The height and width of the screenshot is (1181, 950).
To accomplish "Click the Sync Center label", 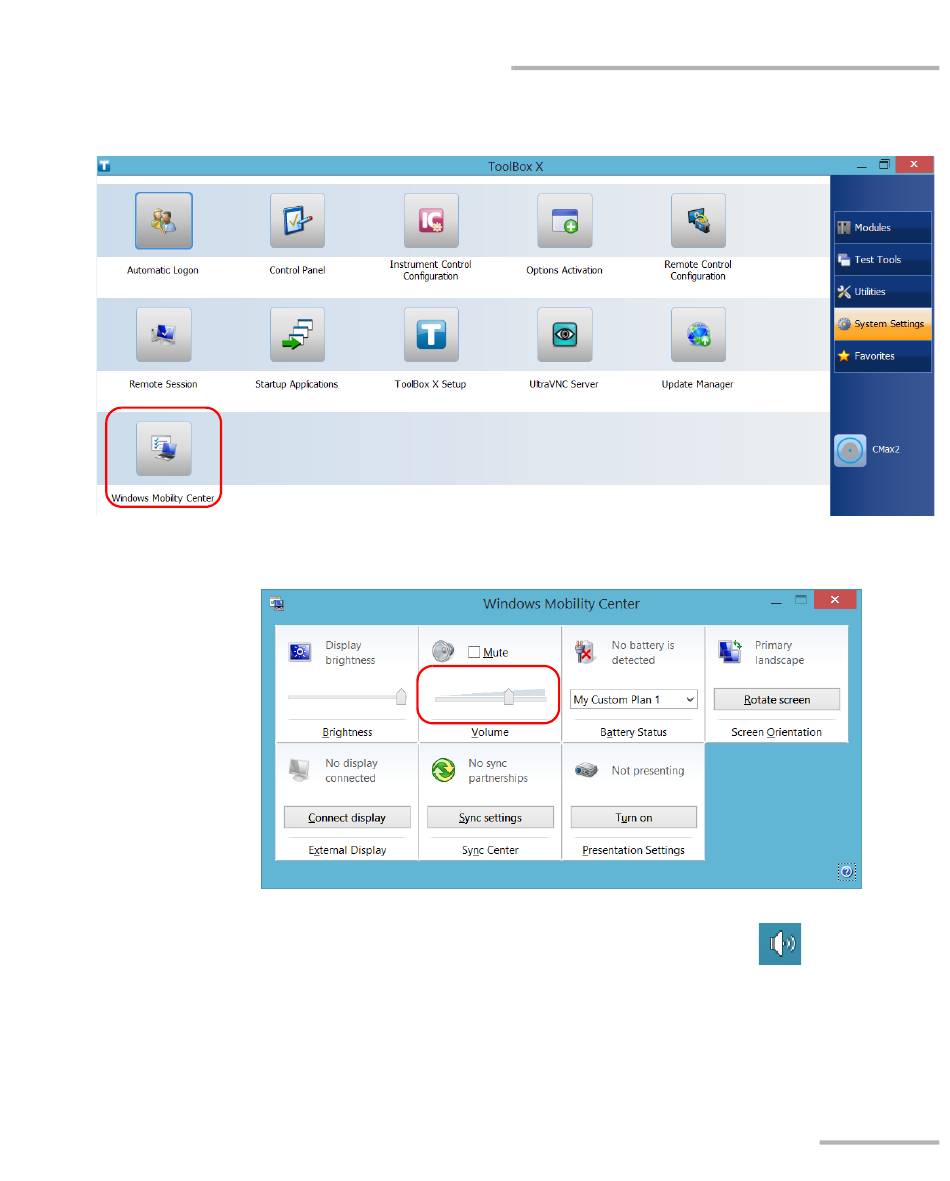I will (490, 850).
